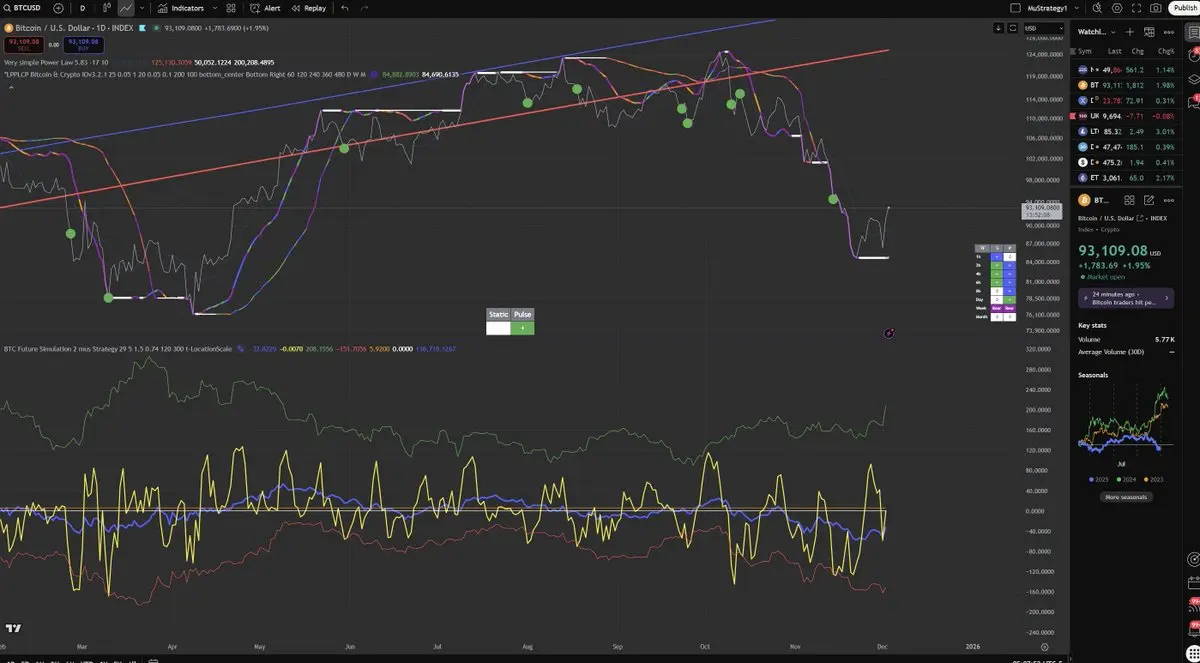
Task: Open the Indicators dialog
Action: [x=180, y=7]
